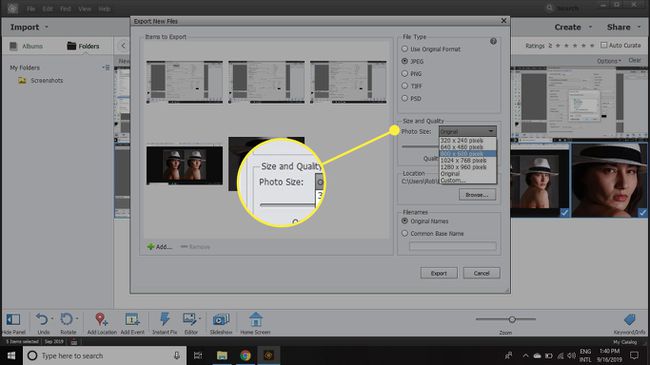Image resolution: width=650 pixels, height=365 pixels.
Task: Click Browse... for export location
Action: [477, 195]
